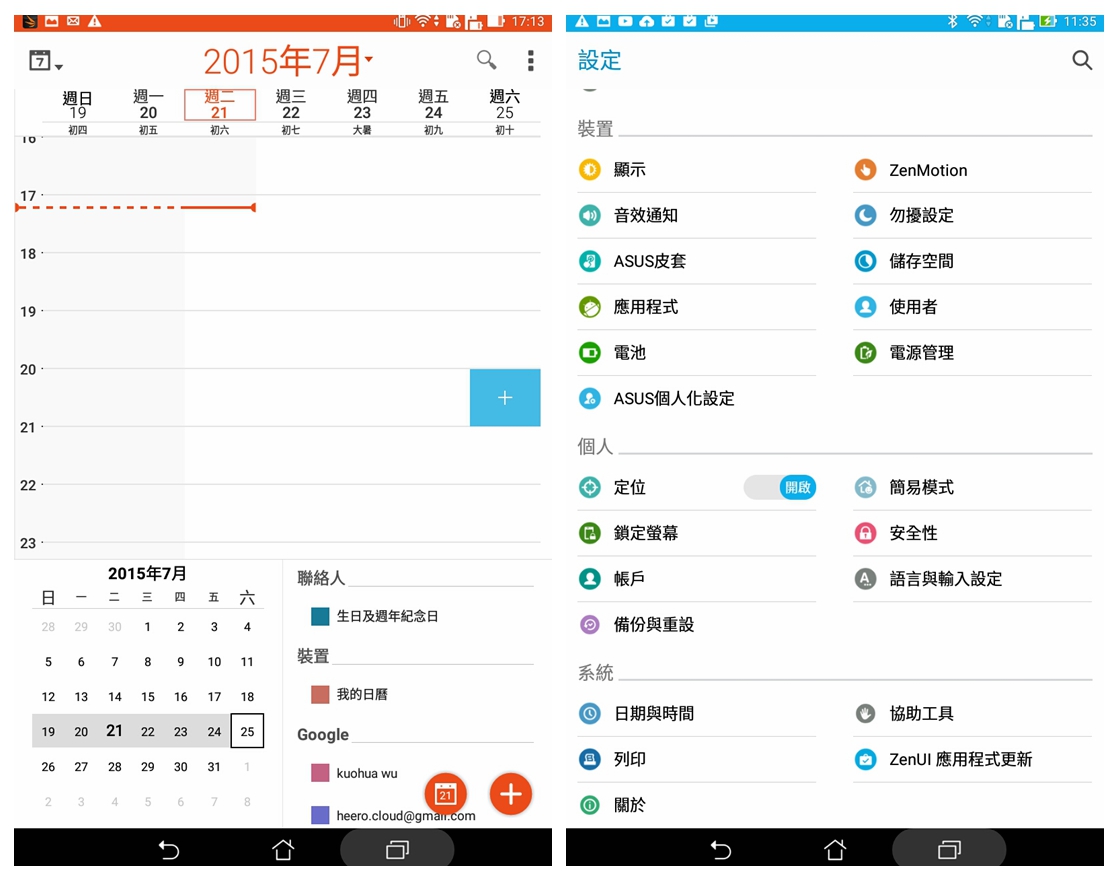Viewport: 1118px width, 880px height.
Task: Open 列印 printing settings
Action: [697, 759]
